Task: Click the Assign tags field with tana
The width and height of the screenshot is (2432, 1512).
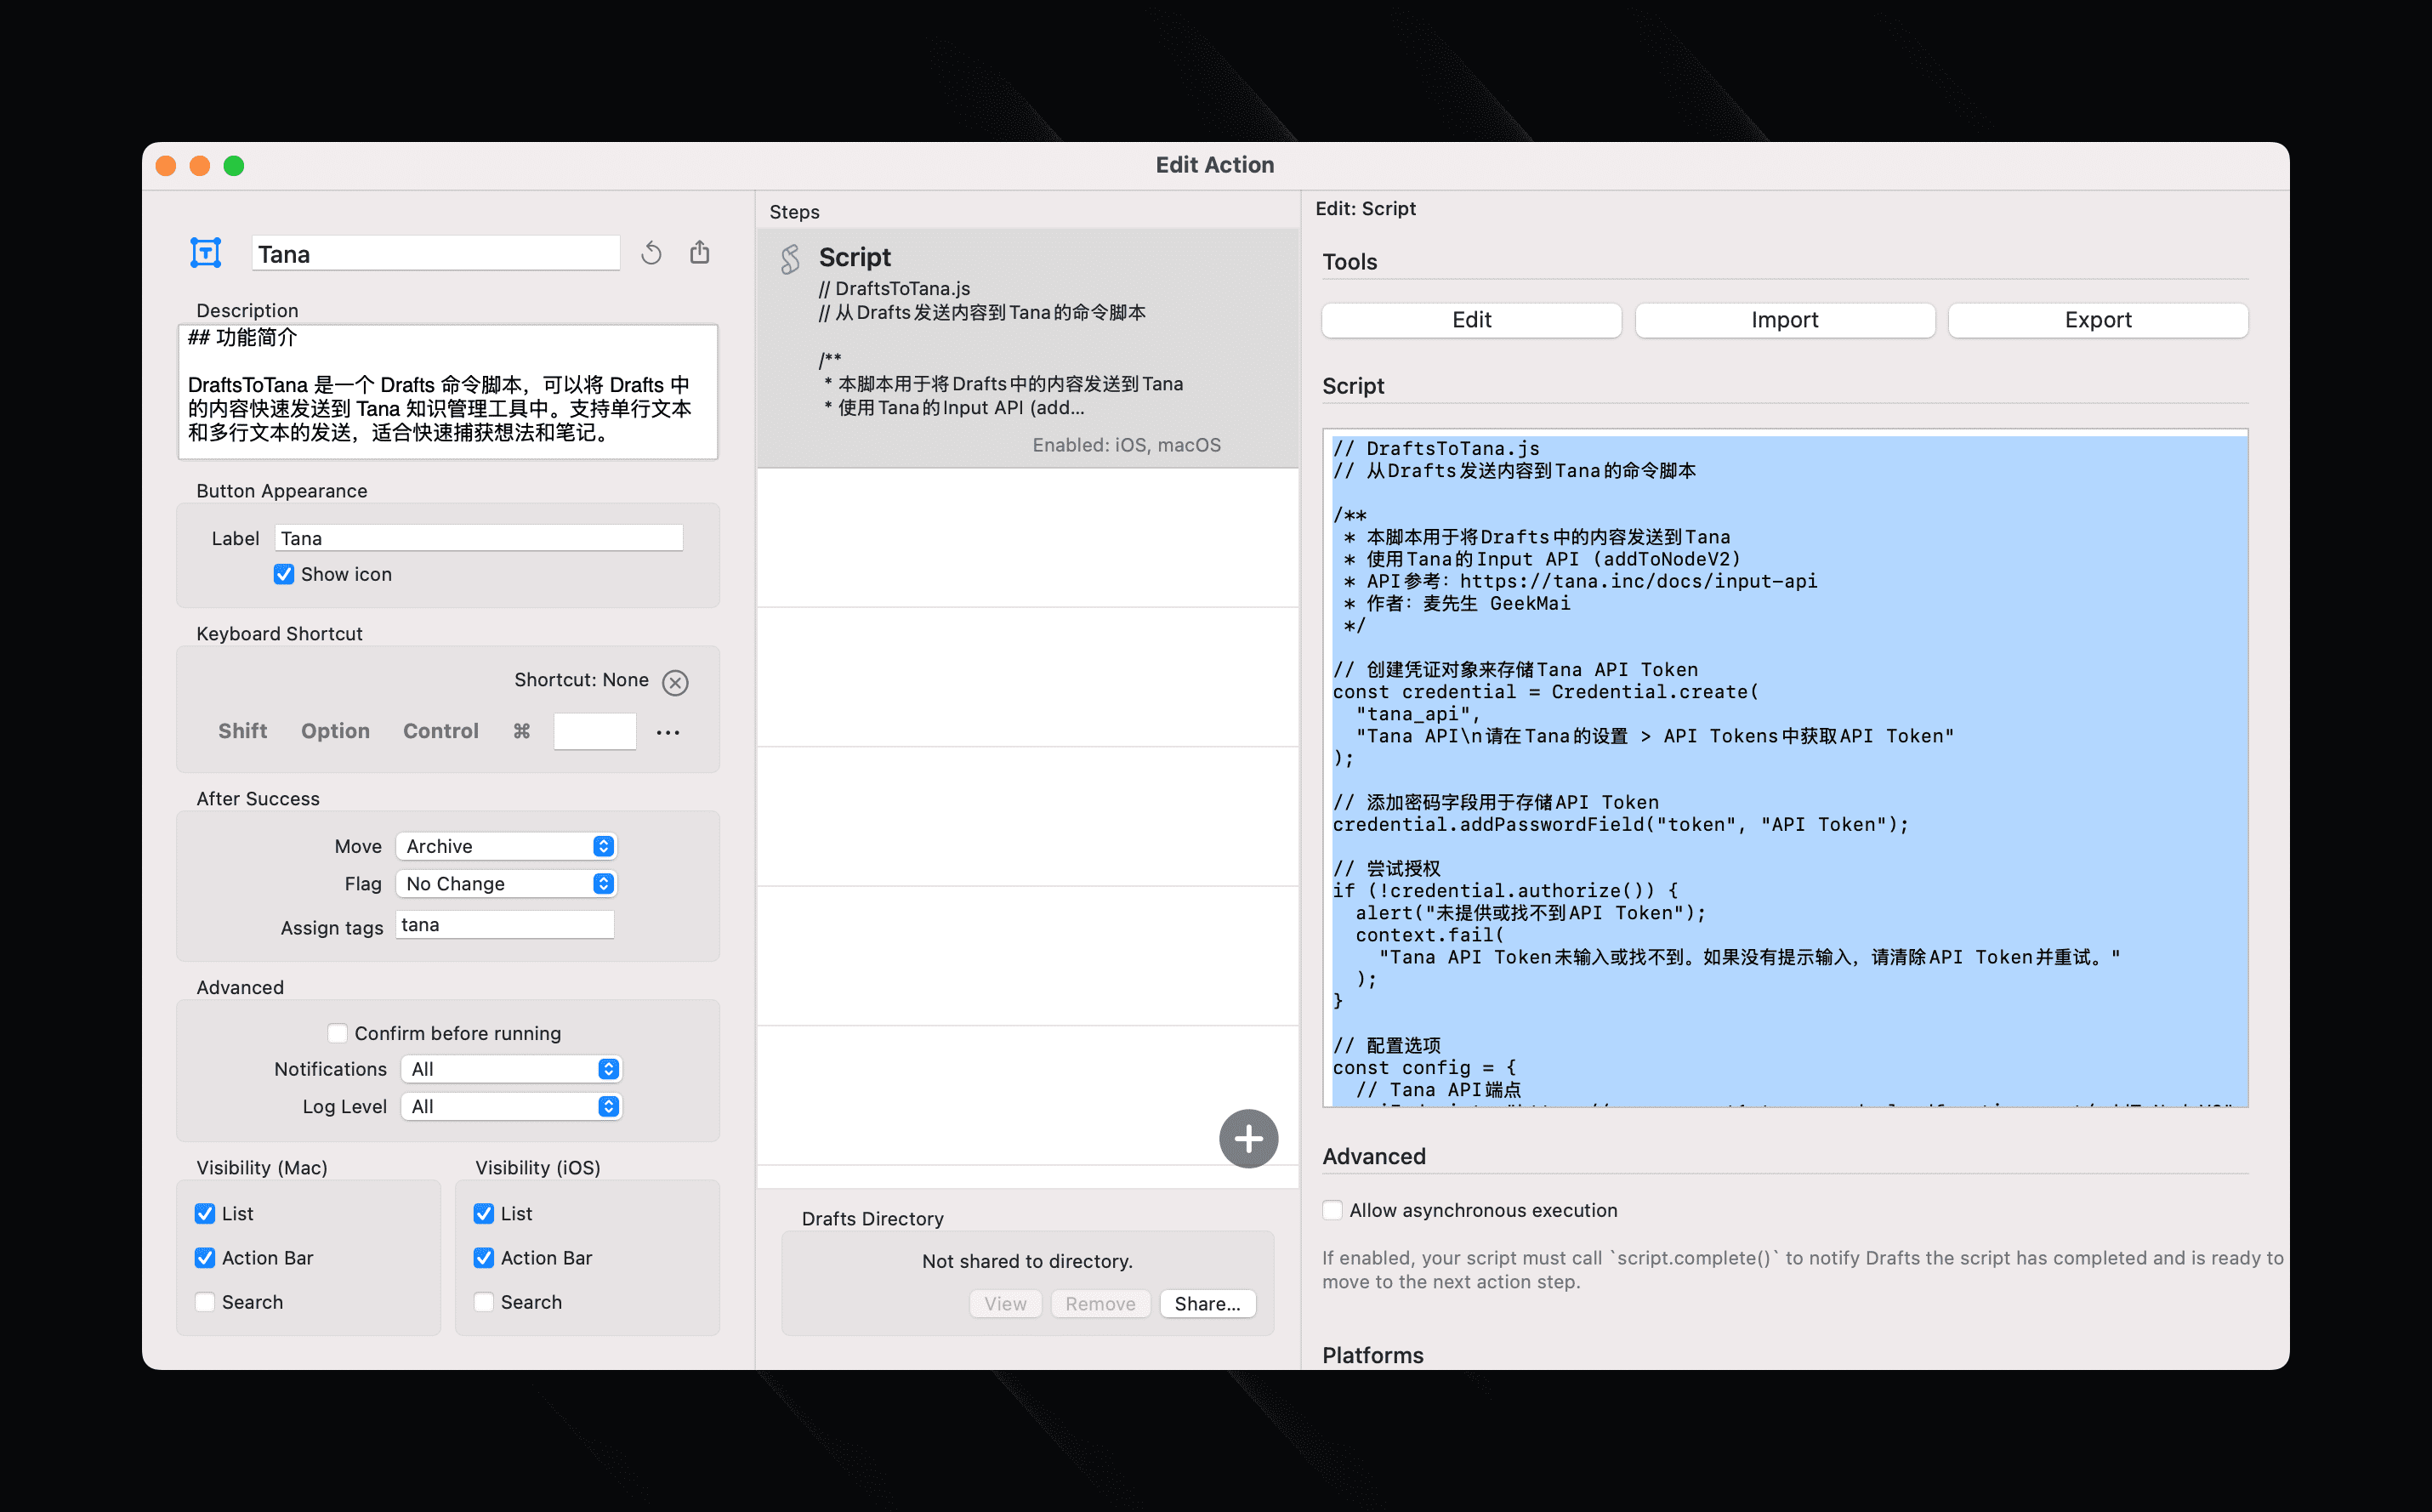Action: (505, 925)
